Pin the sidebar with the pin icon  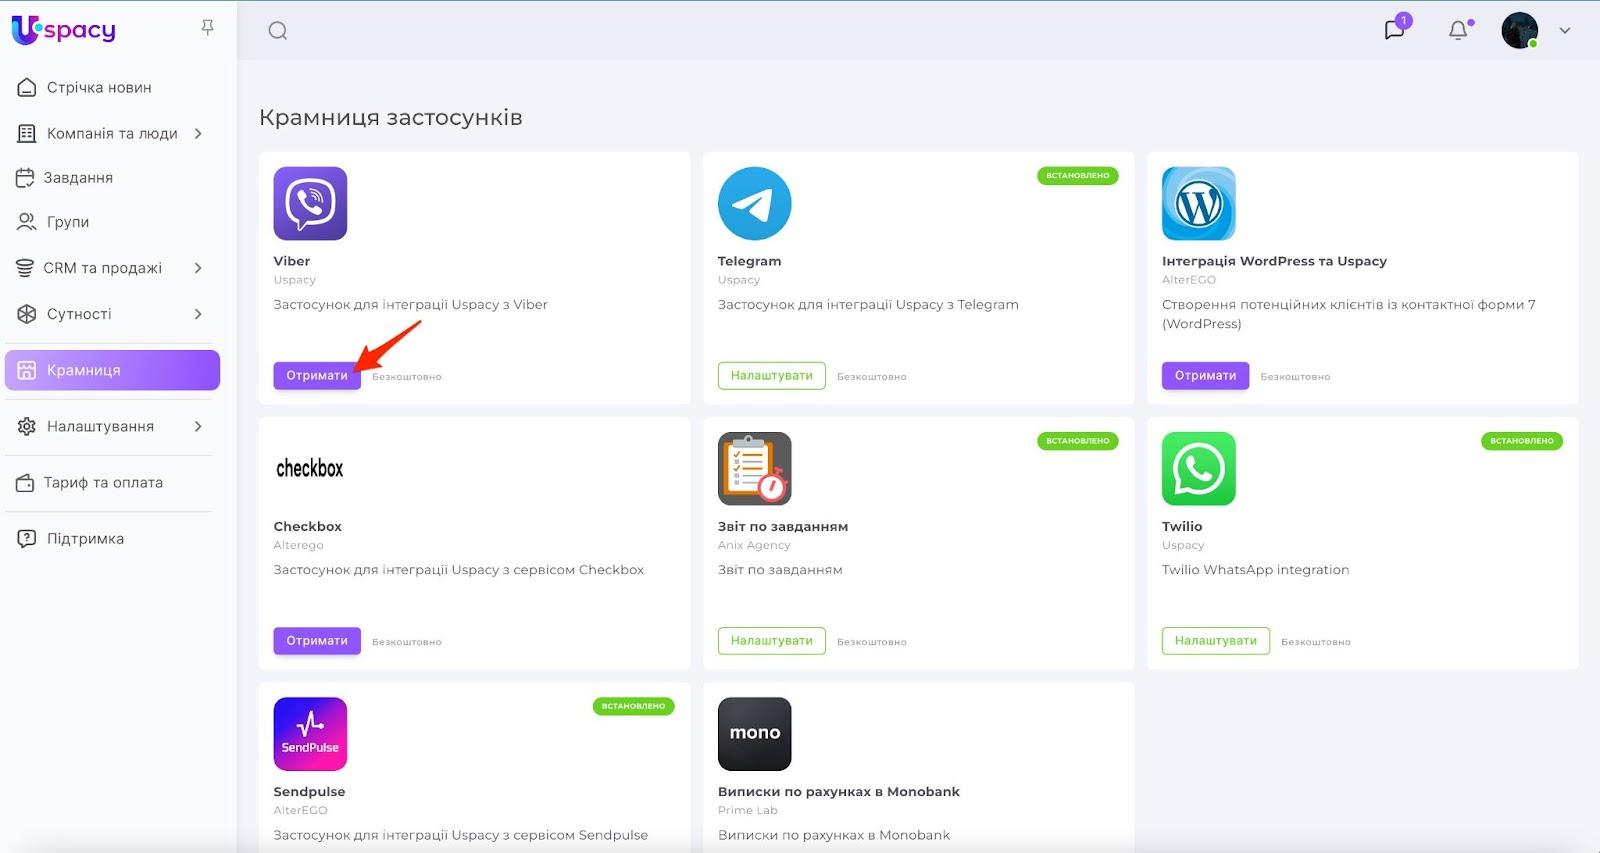tap(208, 28)
